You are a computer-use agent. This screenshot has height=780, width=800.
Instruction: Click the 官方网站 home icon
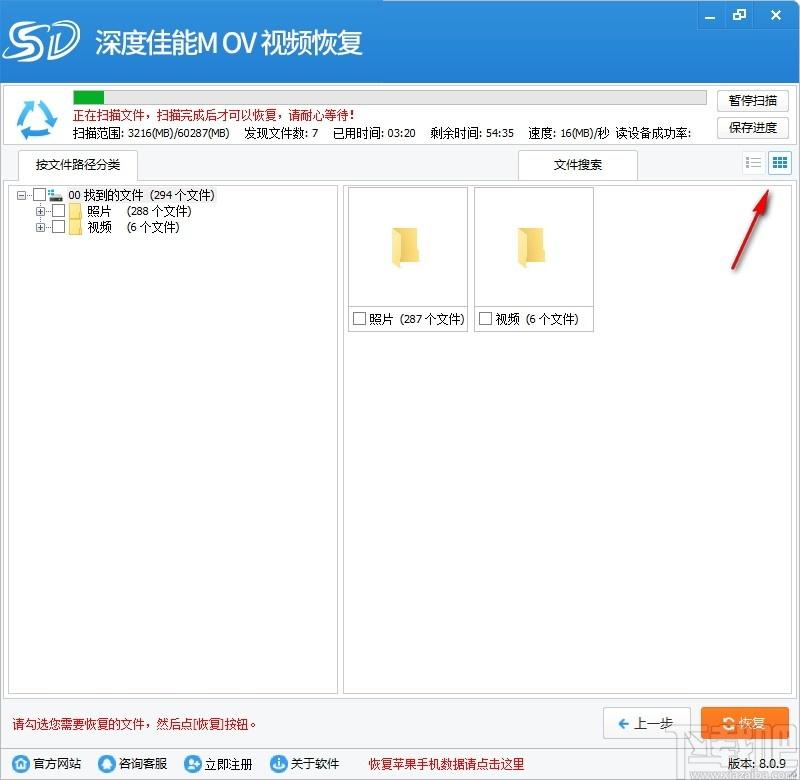click(21, 764)
